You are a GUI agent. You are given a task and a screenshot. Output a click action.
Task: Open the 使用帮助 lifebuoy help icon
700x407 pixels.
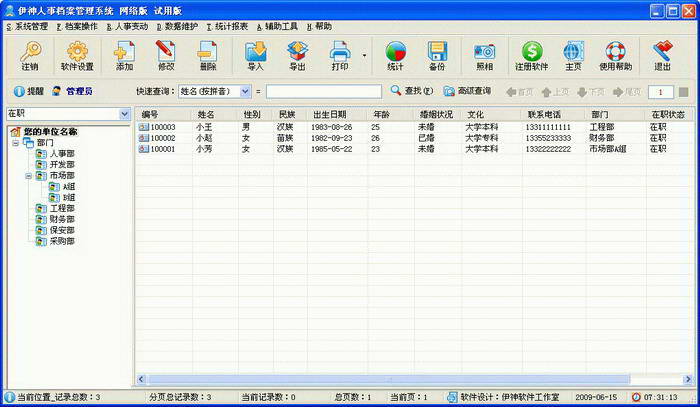pos(617,56)
